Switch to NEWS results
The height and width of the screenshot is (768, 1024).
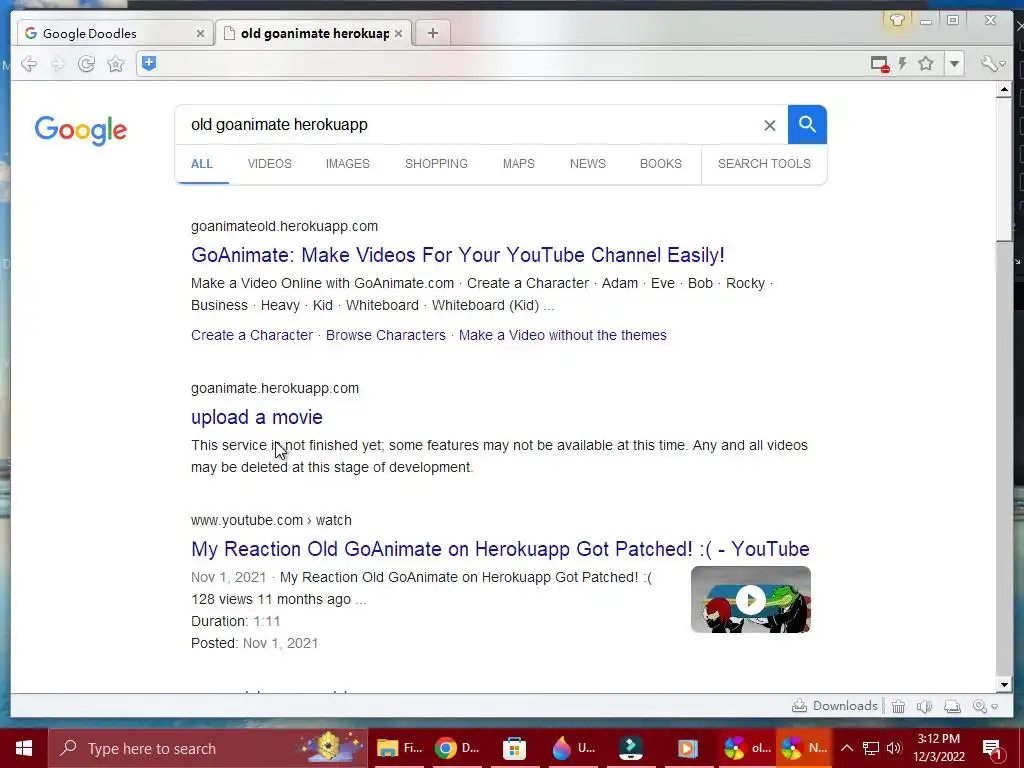588,164
